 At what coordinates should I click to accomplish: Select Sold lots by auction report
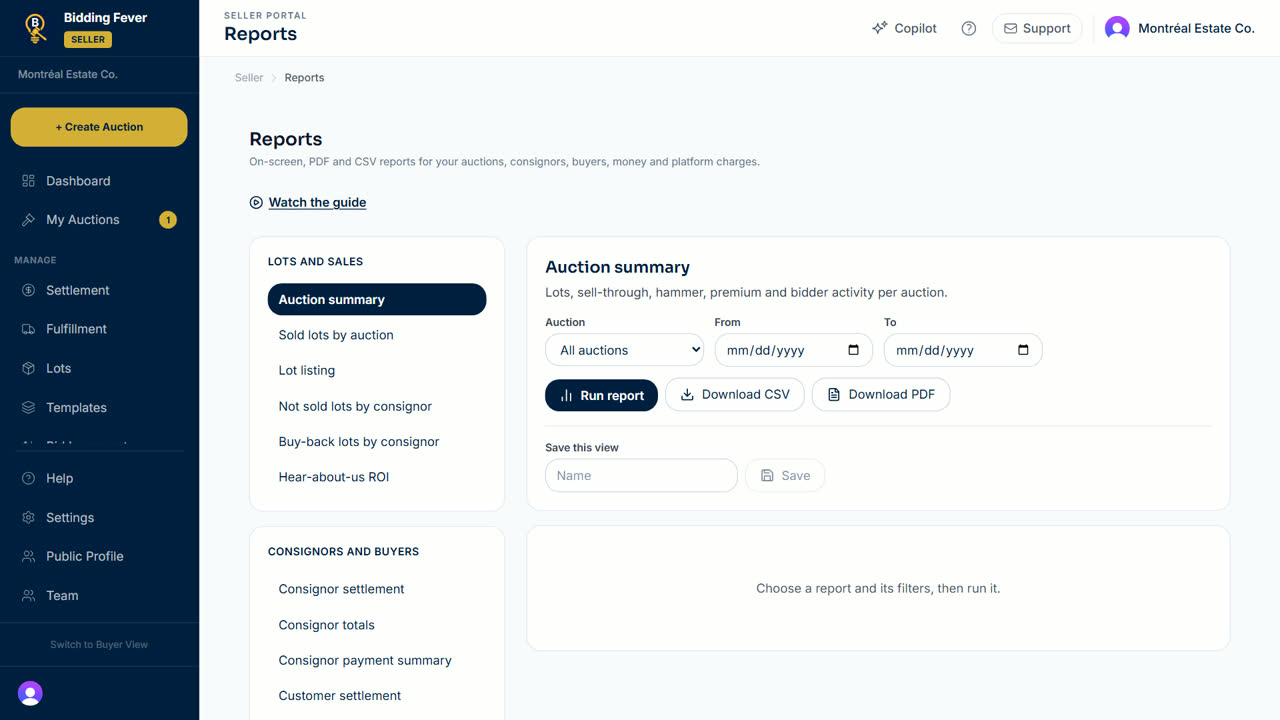377,335
